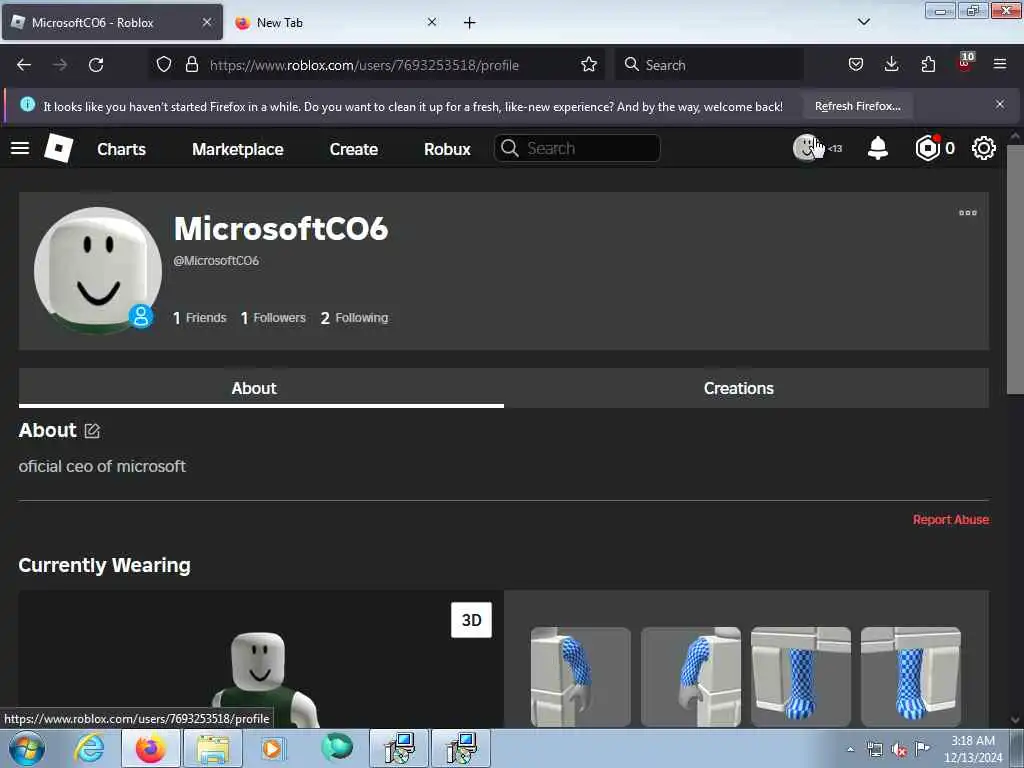Open the Firefox extensions puzzle icon
This screenshot has width=1024, height=768.
928,64
